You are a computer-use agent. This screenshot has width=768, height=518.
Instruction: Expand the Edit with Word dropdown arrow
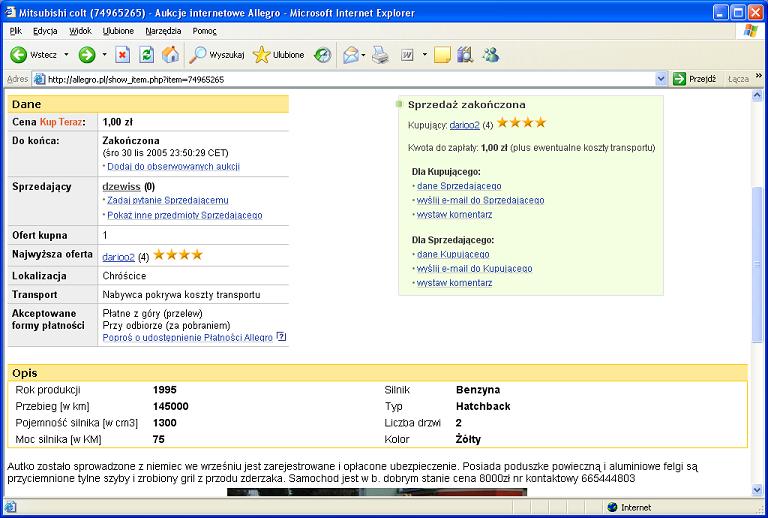pos(424,55)
